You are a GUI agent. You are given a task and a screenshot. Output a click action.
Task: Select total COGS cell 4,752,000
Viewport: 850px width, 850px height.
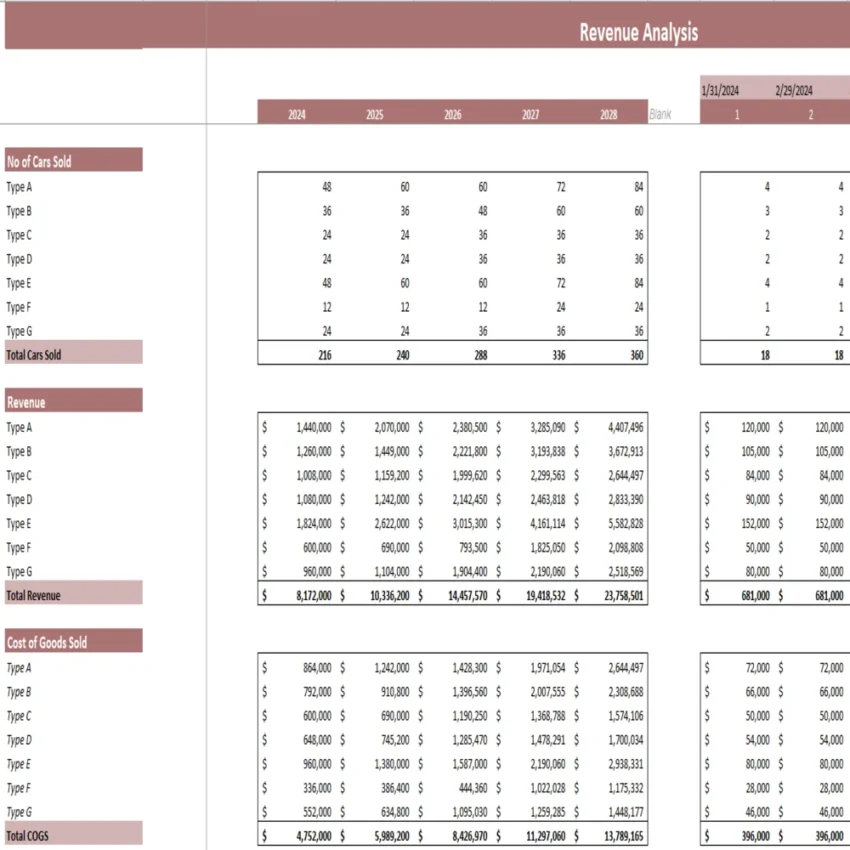(x=314, y=836)
